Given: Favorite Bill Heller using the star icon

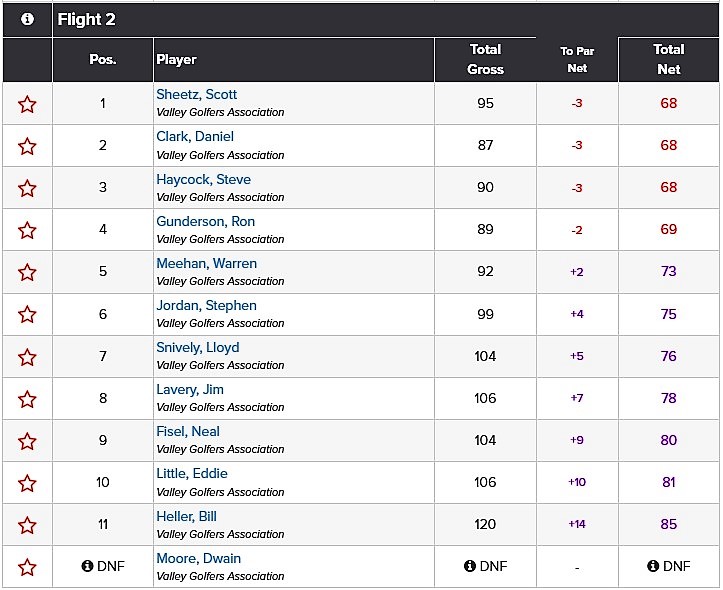Looking at the screenshot, I should coord(27,525).
